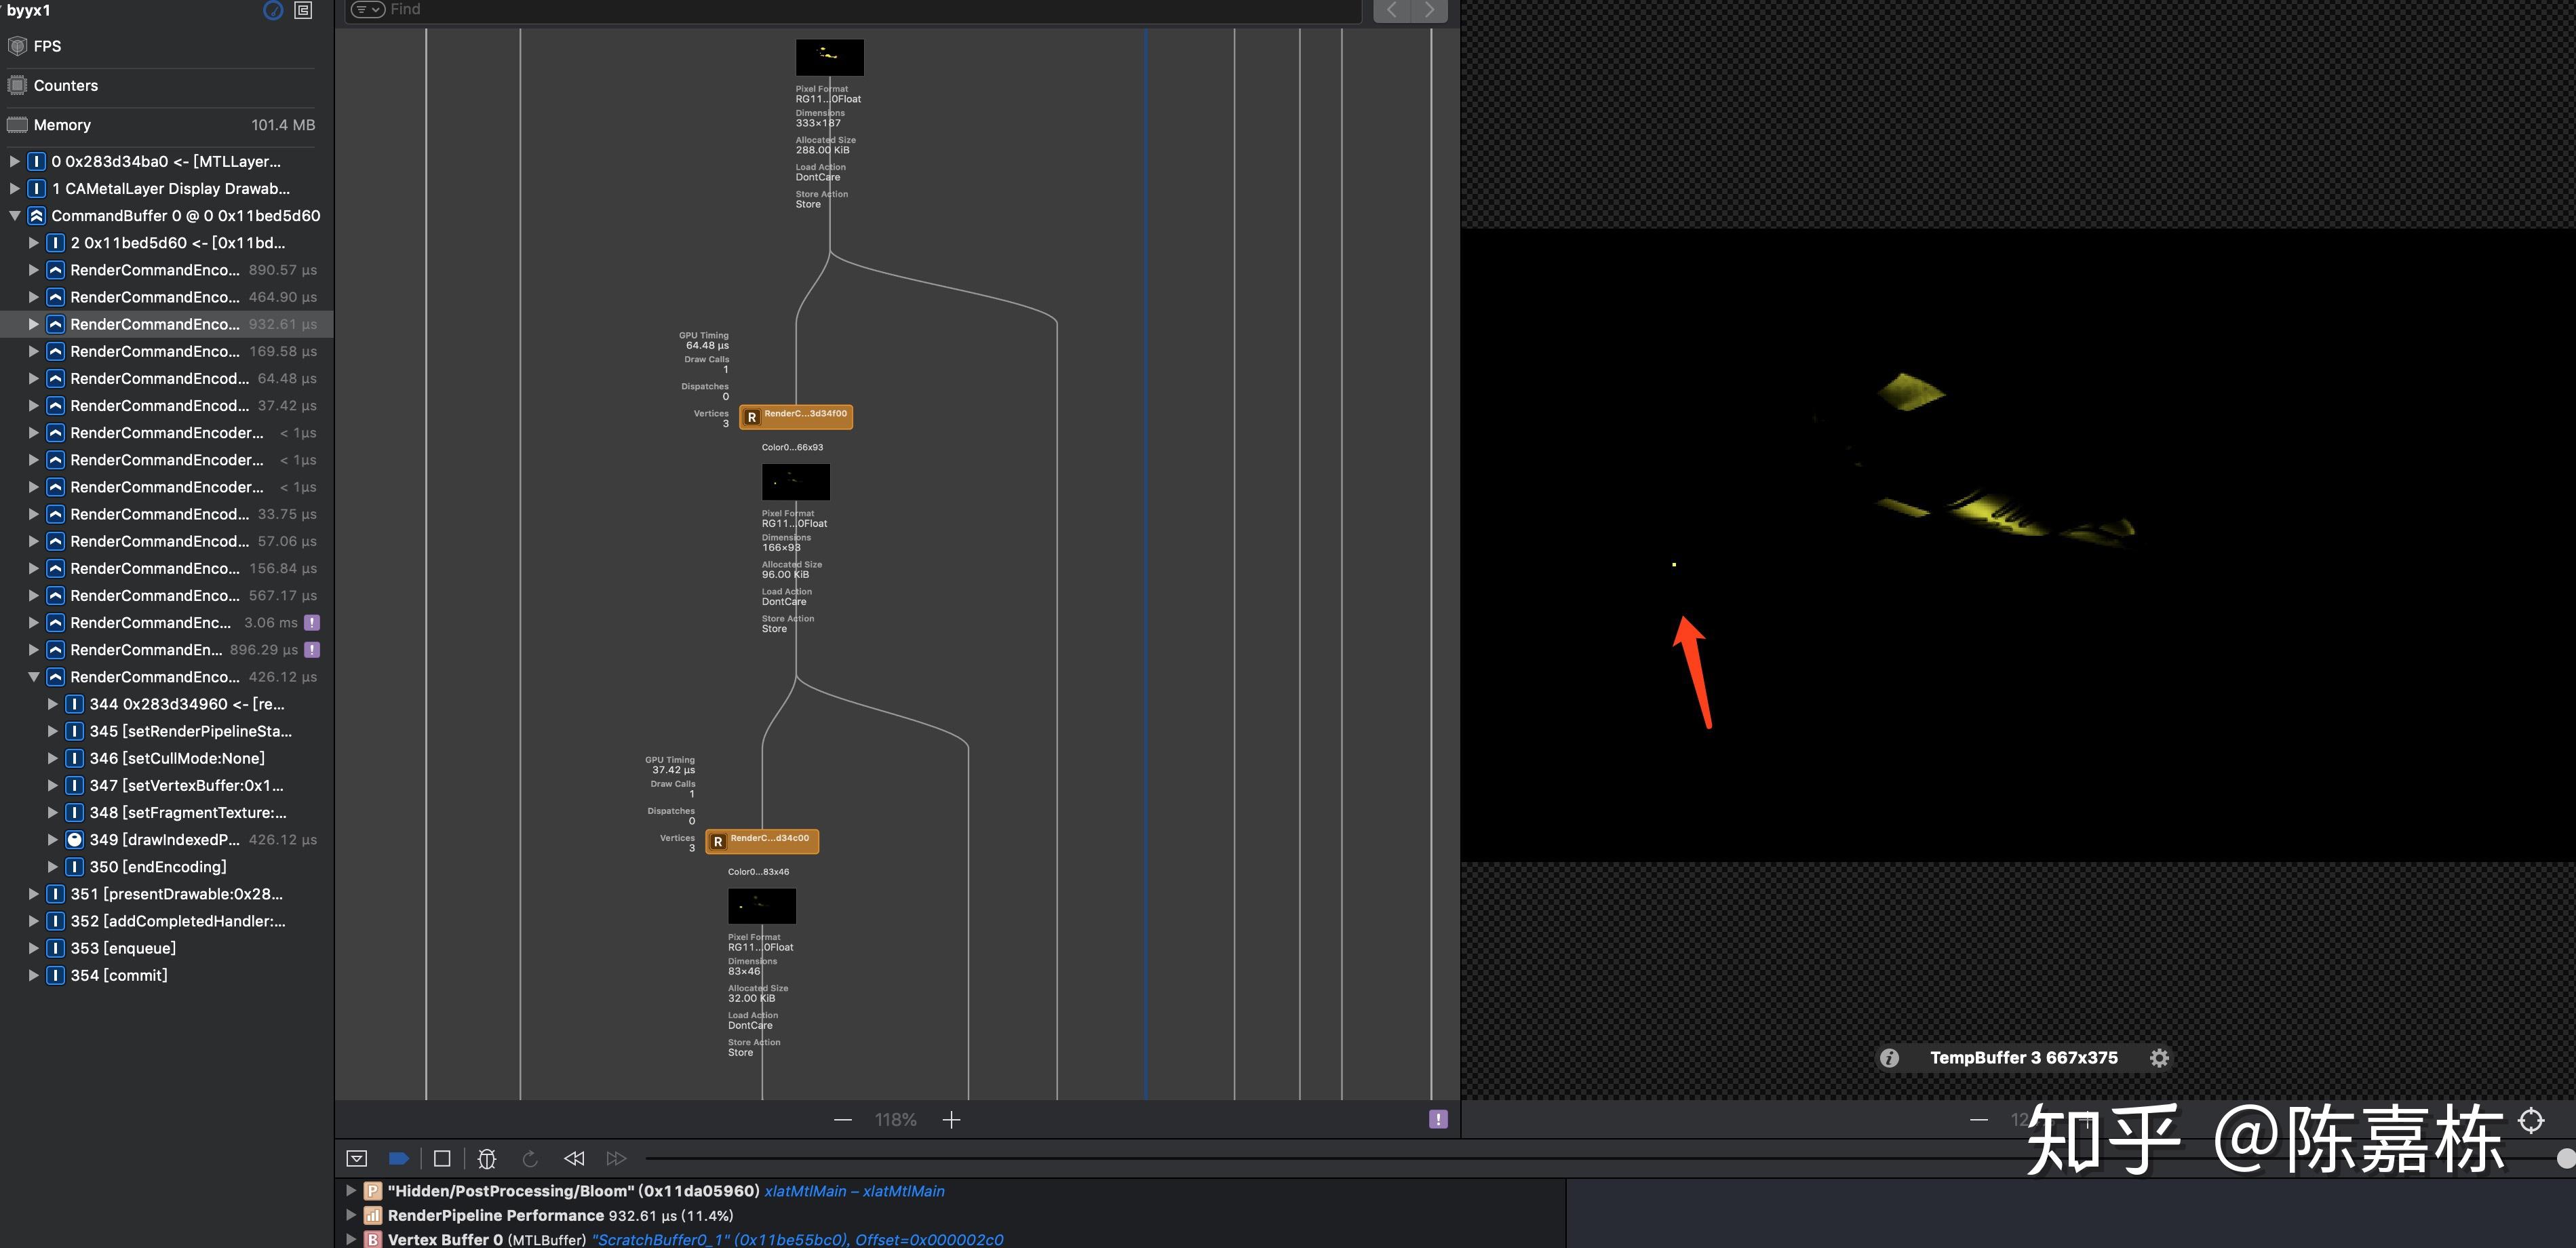
Task: Click the 354 [commit] command
Action: pos(119,975)
